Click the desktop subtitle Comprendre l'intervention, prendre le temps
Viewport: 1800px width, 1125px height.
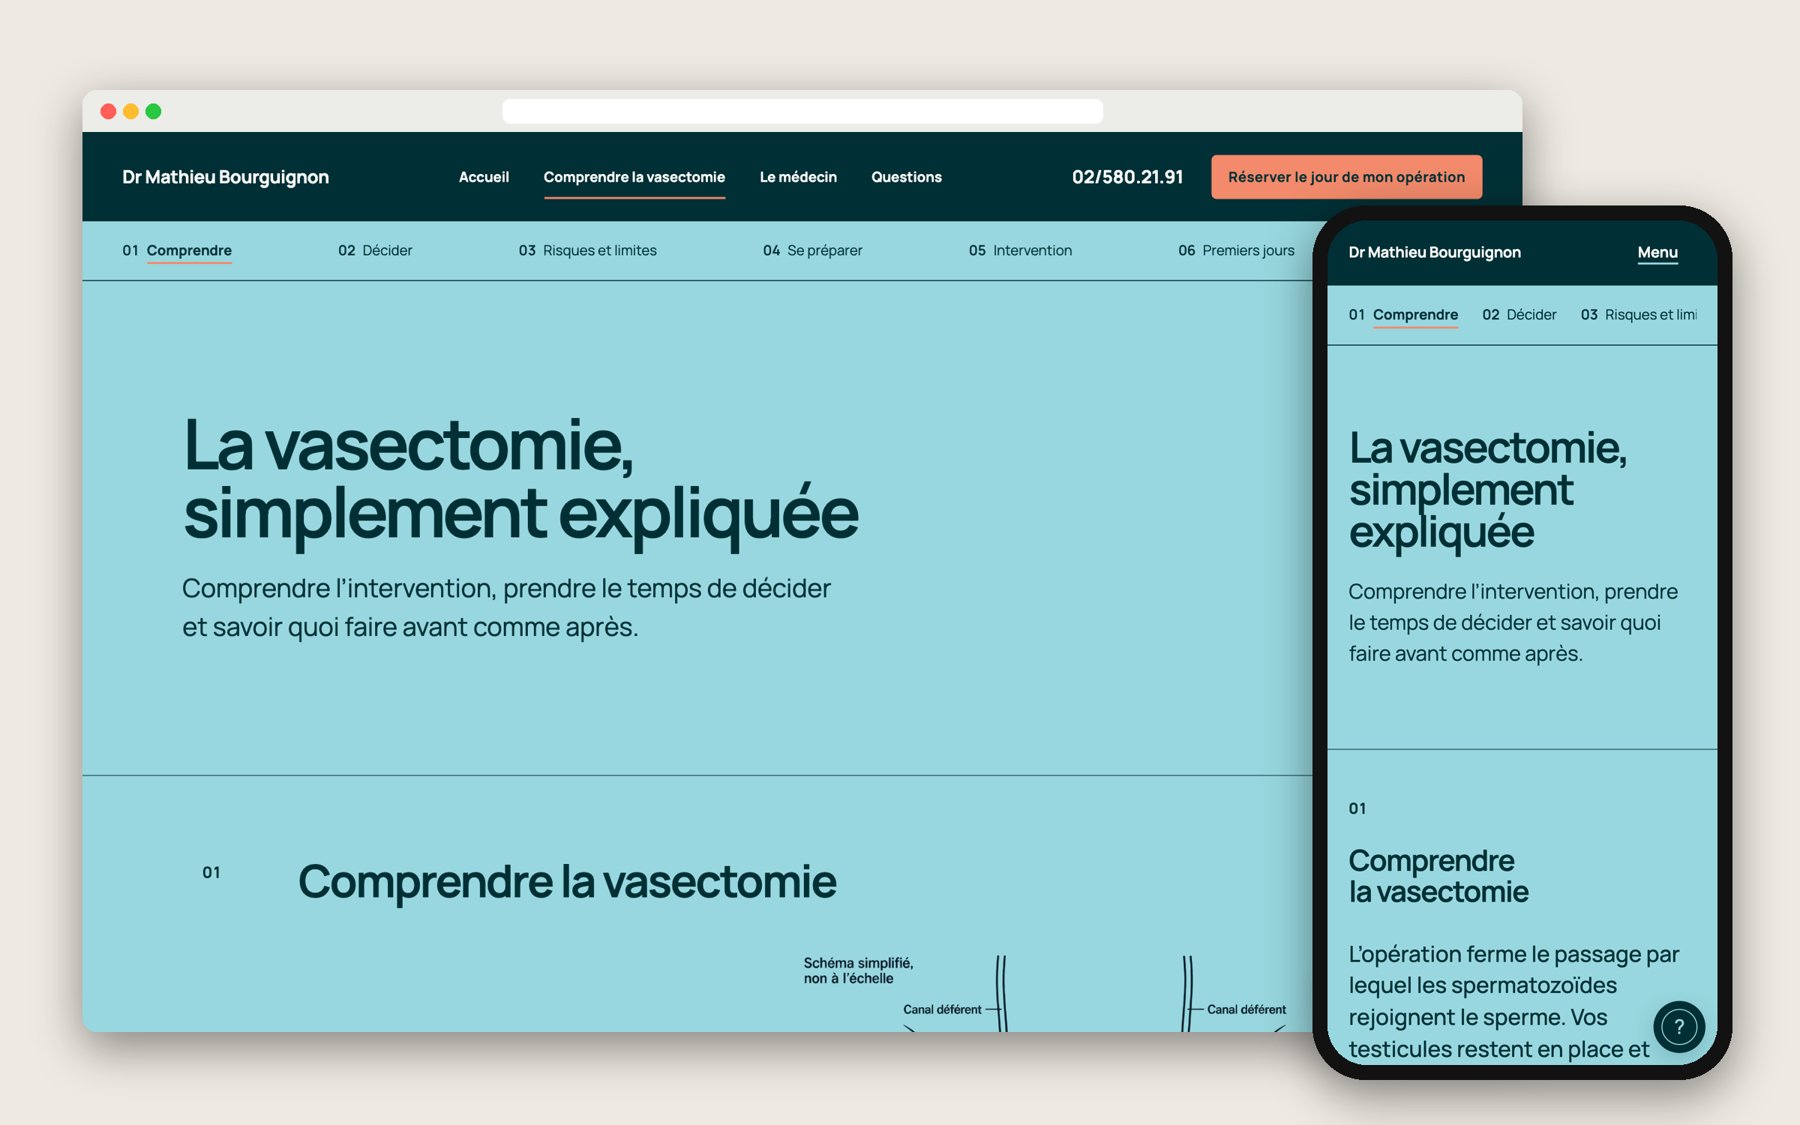[x=506, y=607]
